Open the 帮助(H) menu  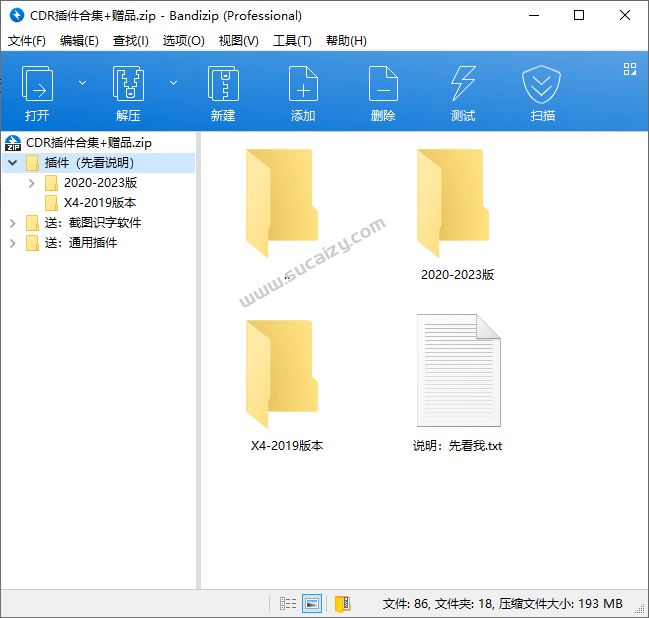click(346, 41)
